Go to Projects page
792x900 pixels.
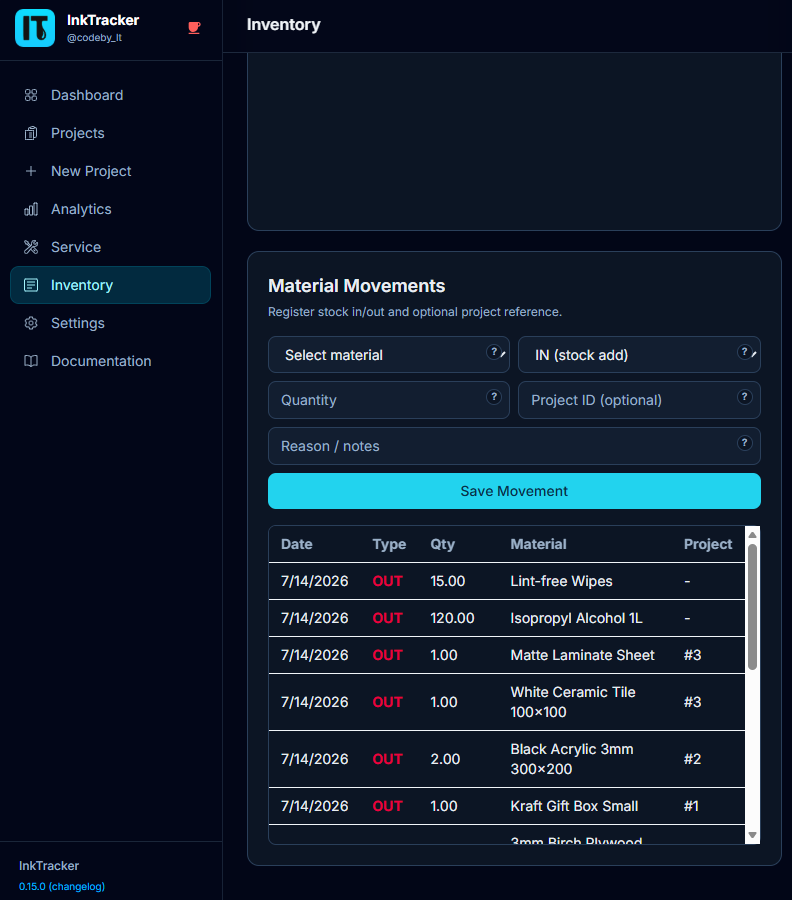pyautogui.click(x=110, y=133)
